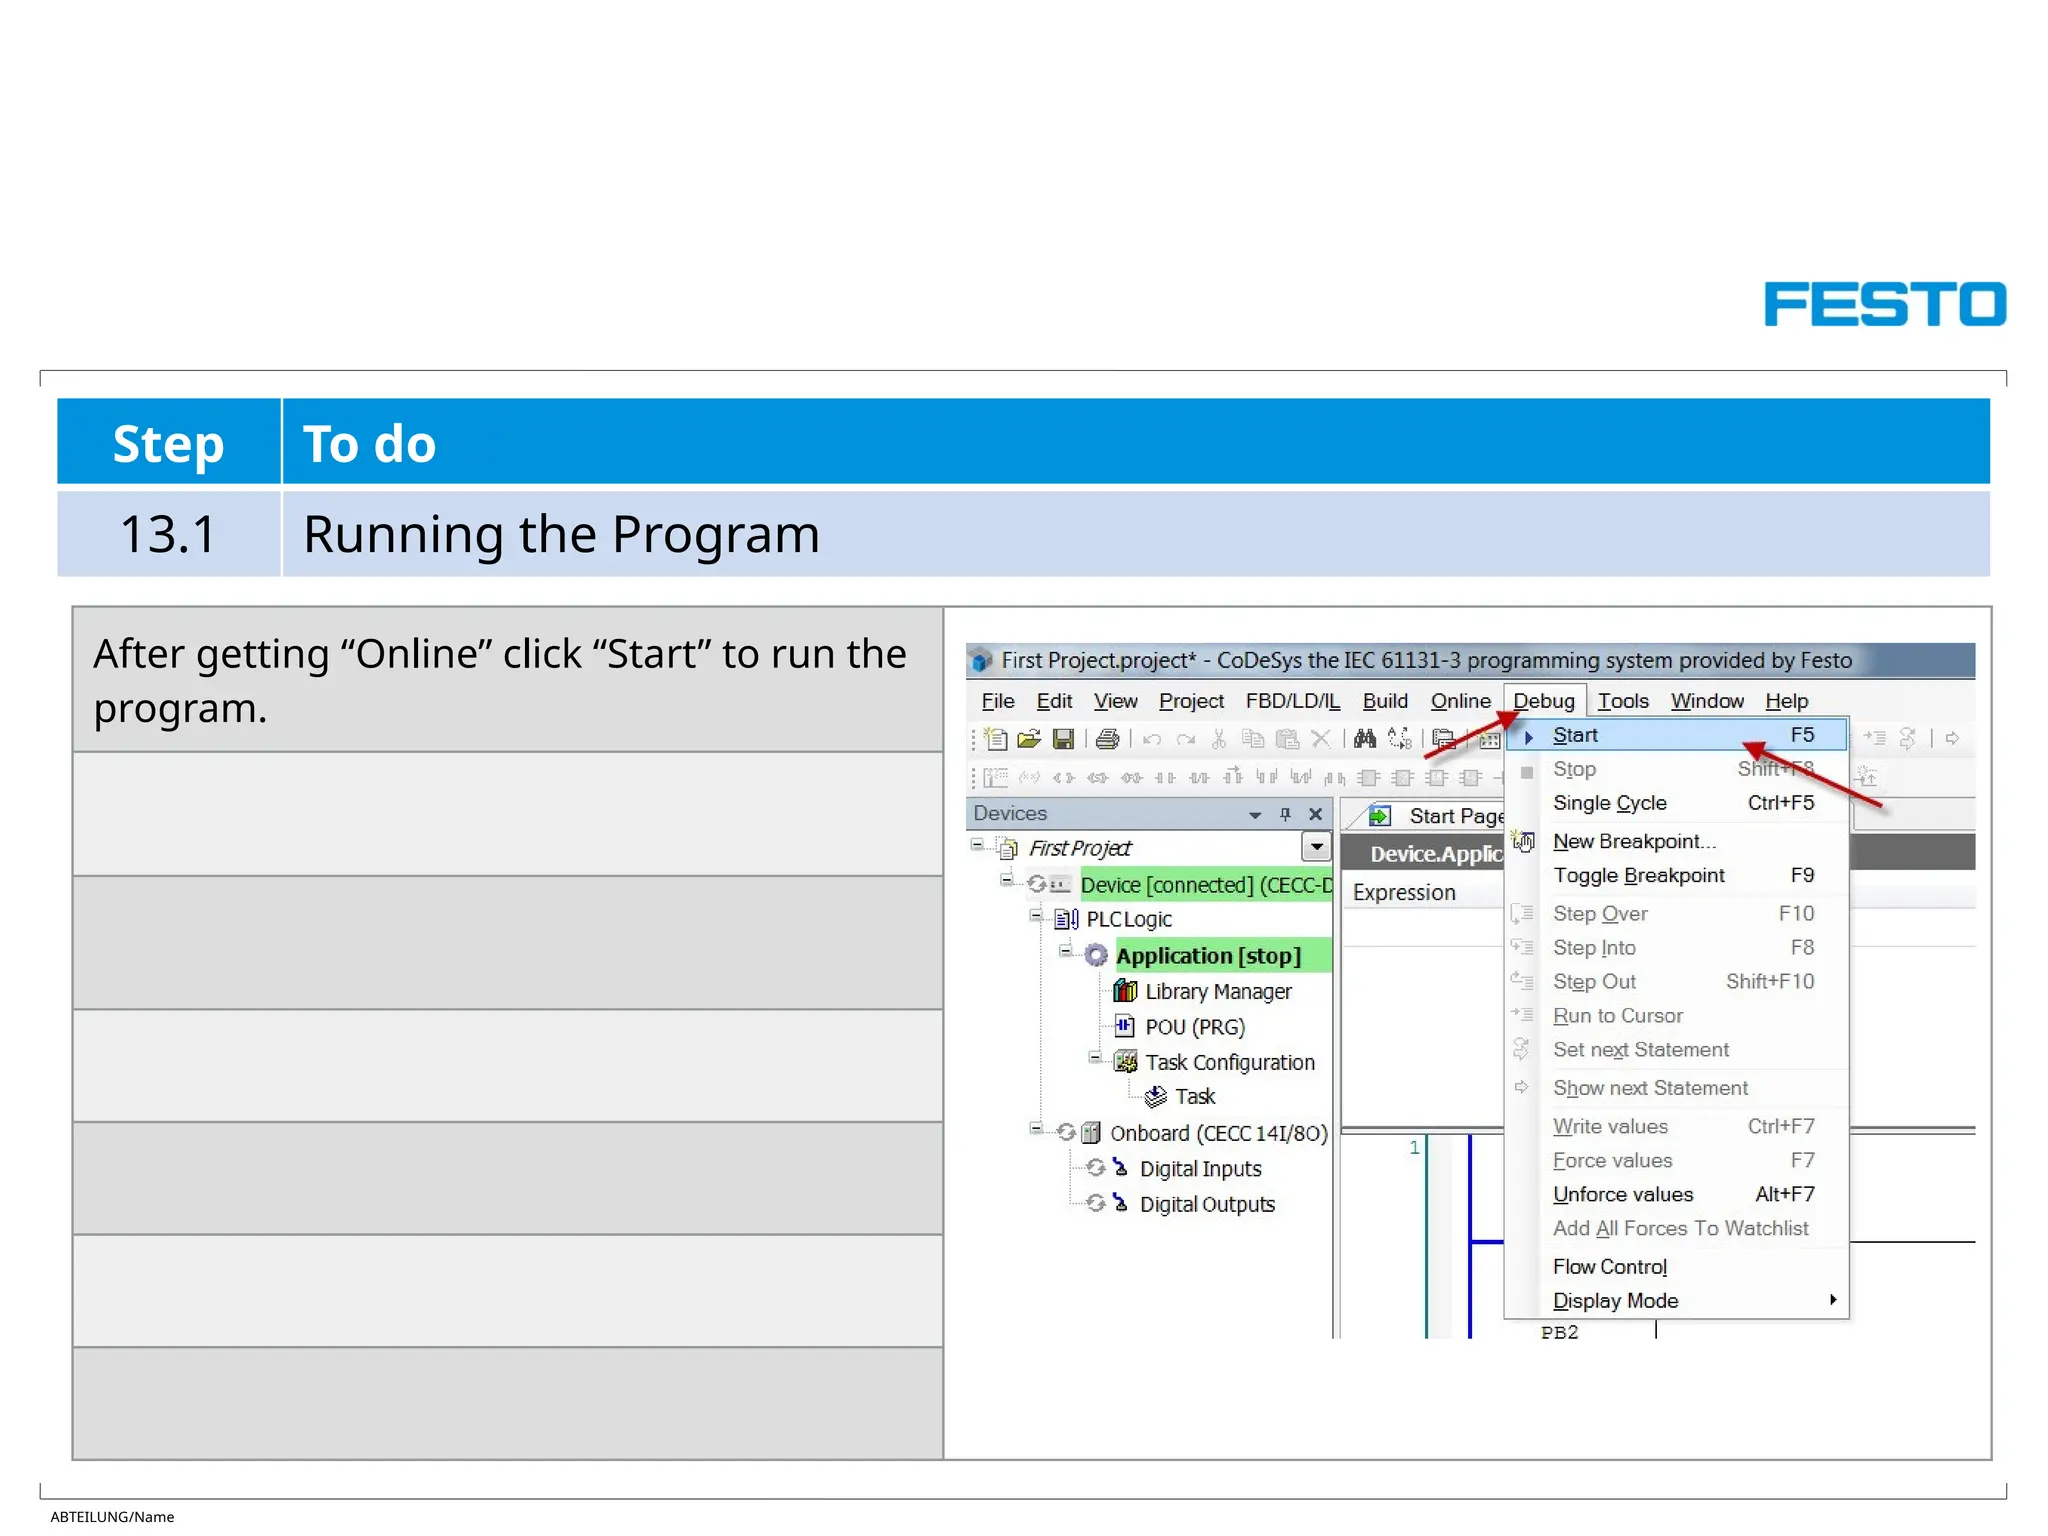The height and width of the screenshot is (1536, 2048).
Task: Open the Devices panel options dropdown
Action: tap(1255, 815)
